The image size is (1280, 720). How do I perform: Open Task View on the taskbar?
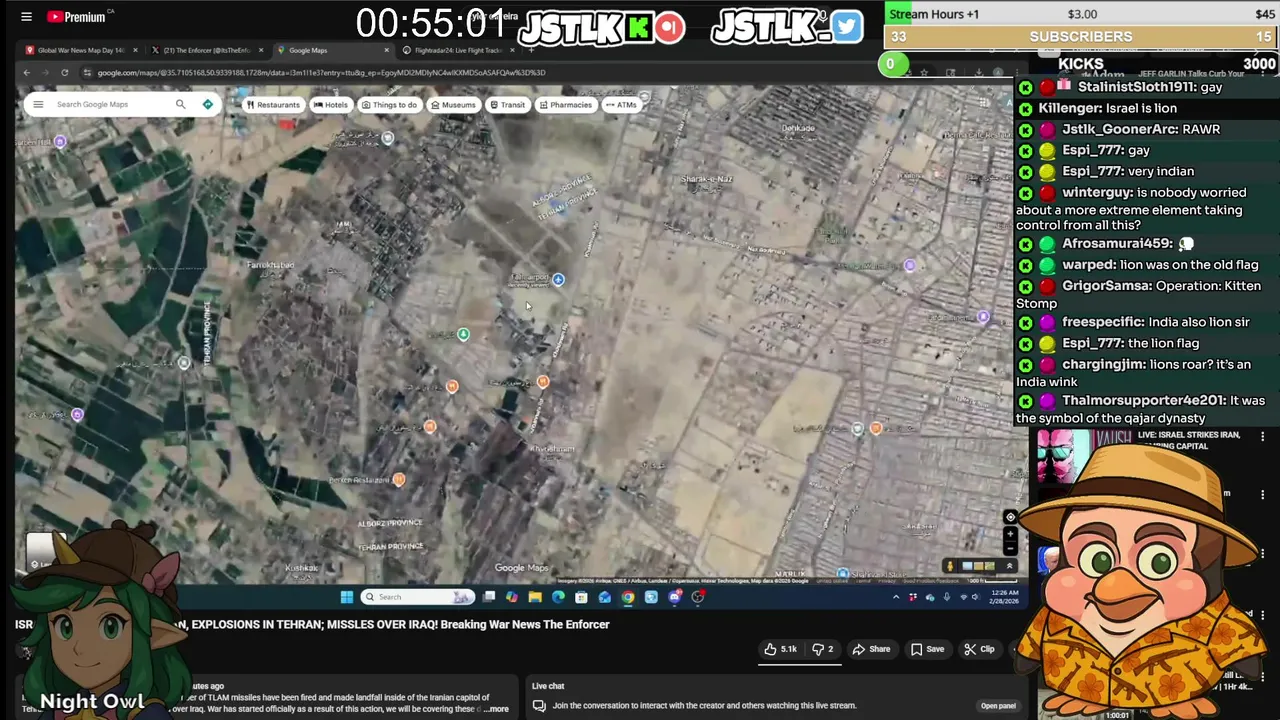489,597
